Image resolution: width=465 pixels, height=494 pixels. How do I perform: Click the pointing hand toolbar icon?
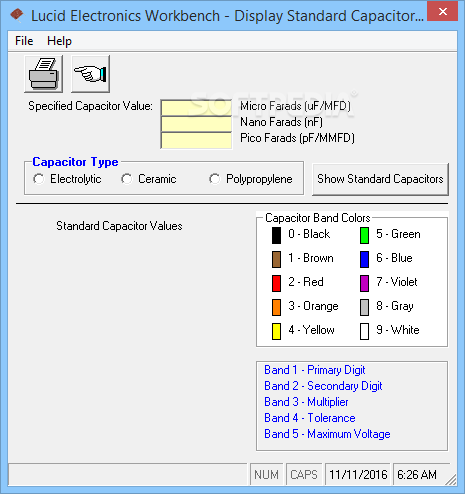click(90, 74)
